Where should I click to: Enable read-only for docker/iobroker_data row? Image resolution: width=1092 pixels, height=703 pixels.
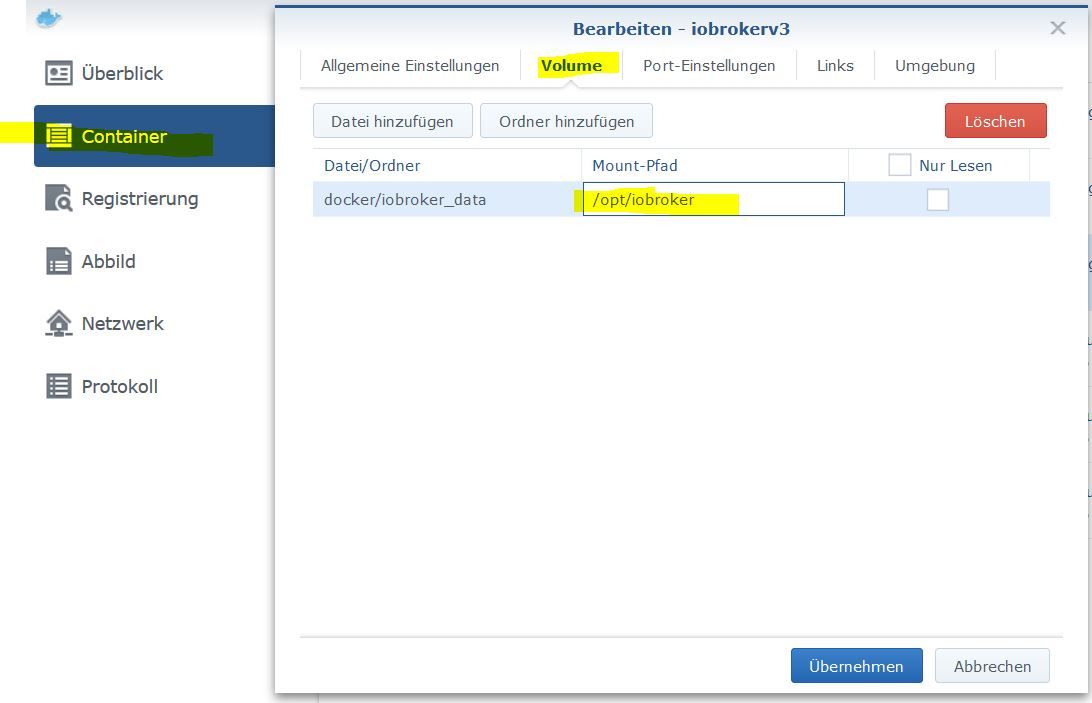pos(937,199)
